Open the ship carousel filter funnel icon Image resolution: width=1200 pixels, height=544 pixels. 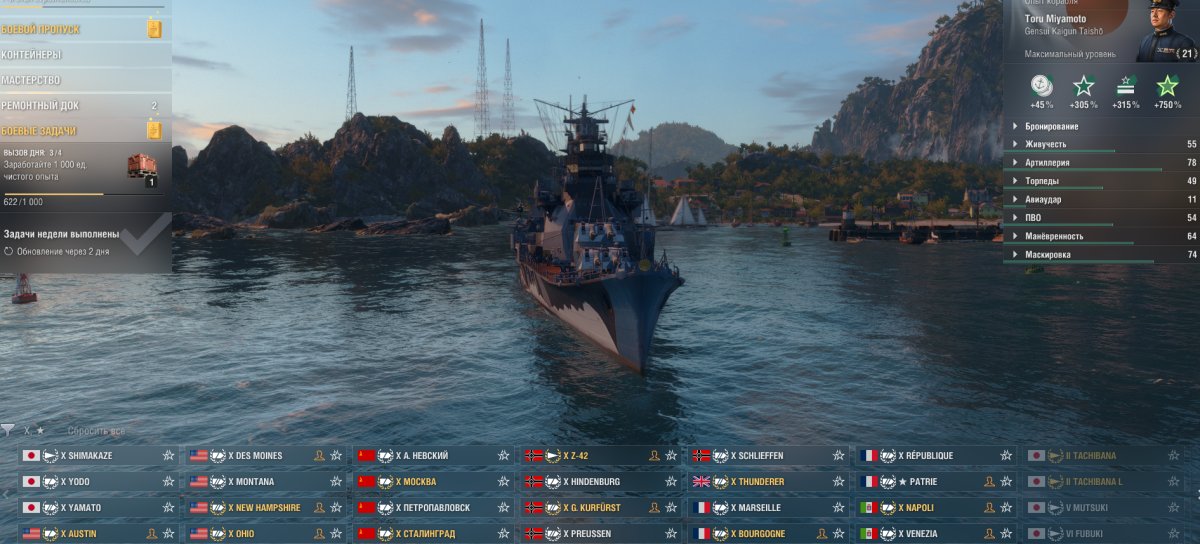point(7,430)
